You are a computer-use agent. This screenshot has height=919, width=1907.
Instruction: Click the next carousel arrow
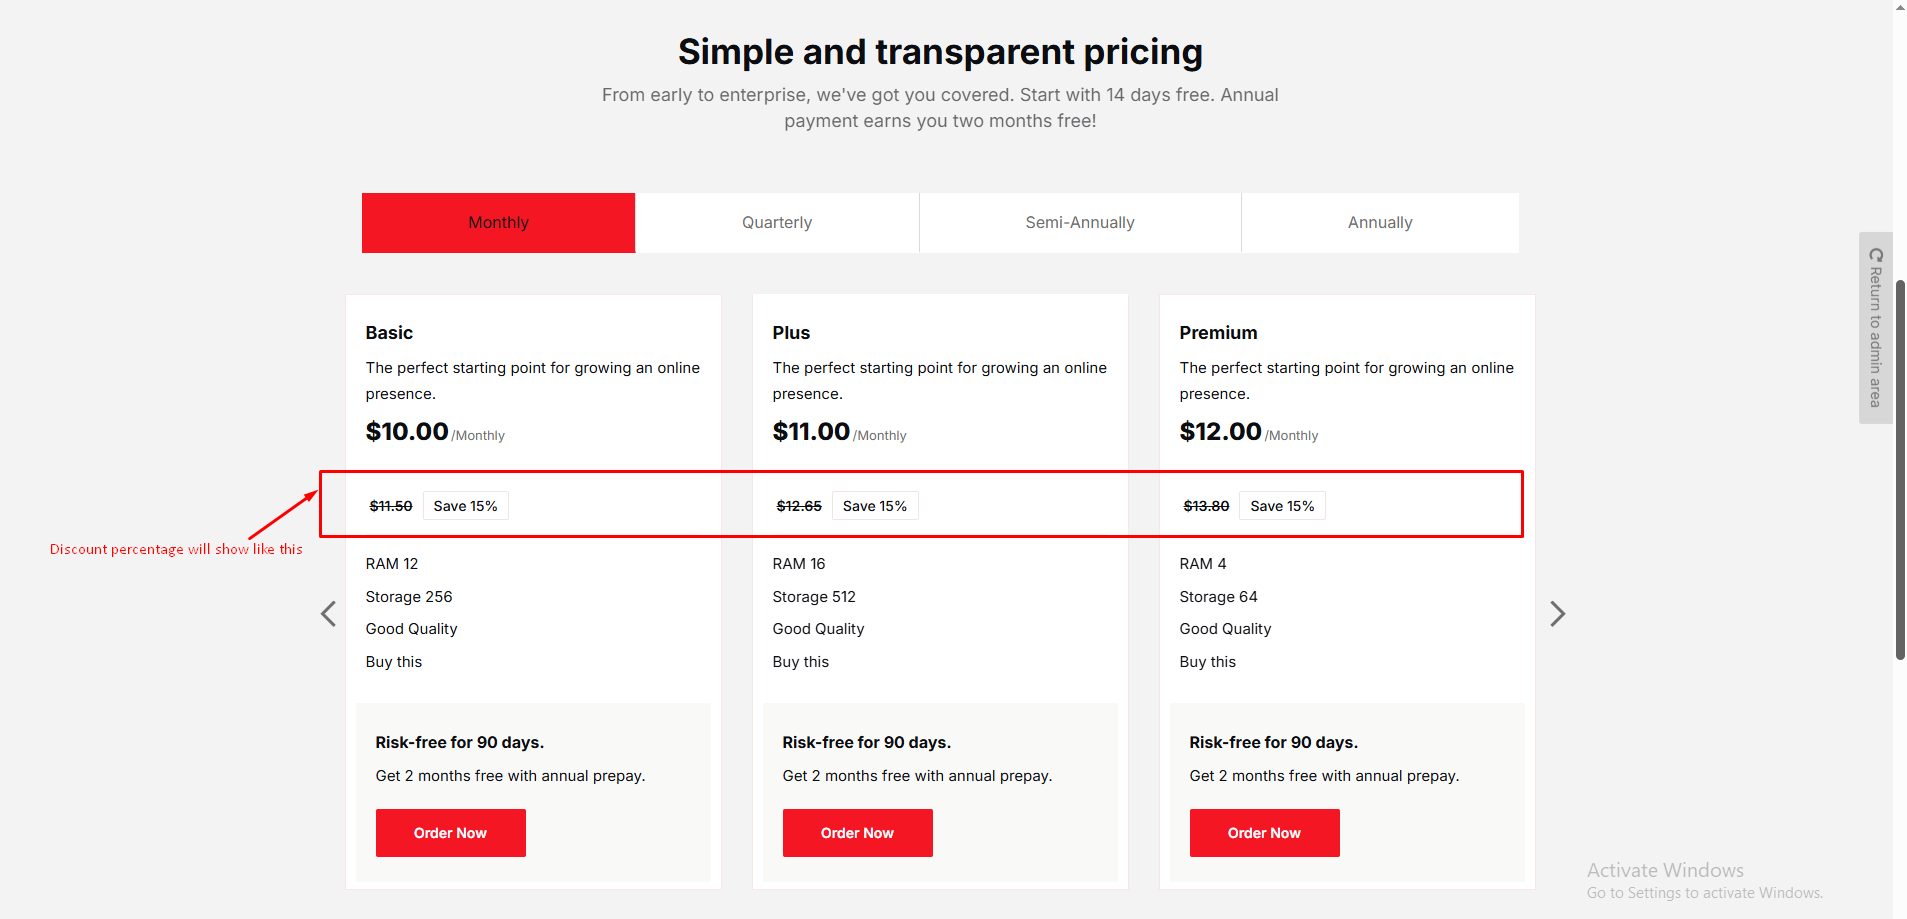point(1557,614)
